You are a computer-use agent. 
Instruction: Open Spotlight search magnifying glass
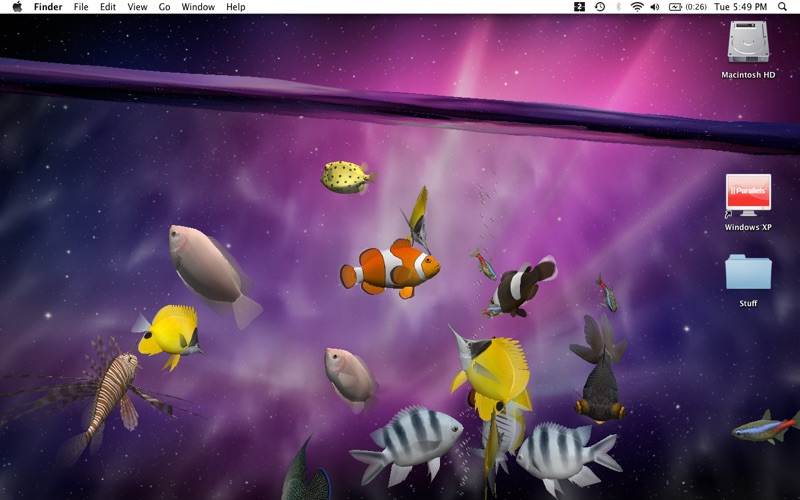782,7
